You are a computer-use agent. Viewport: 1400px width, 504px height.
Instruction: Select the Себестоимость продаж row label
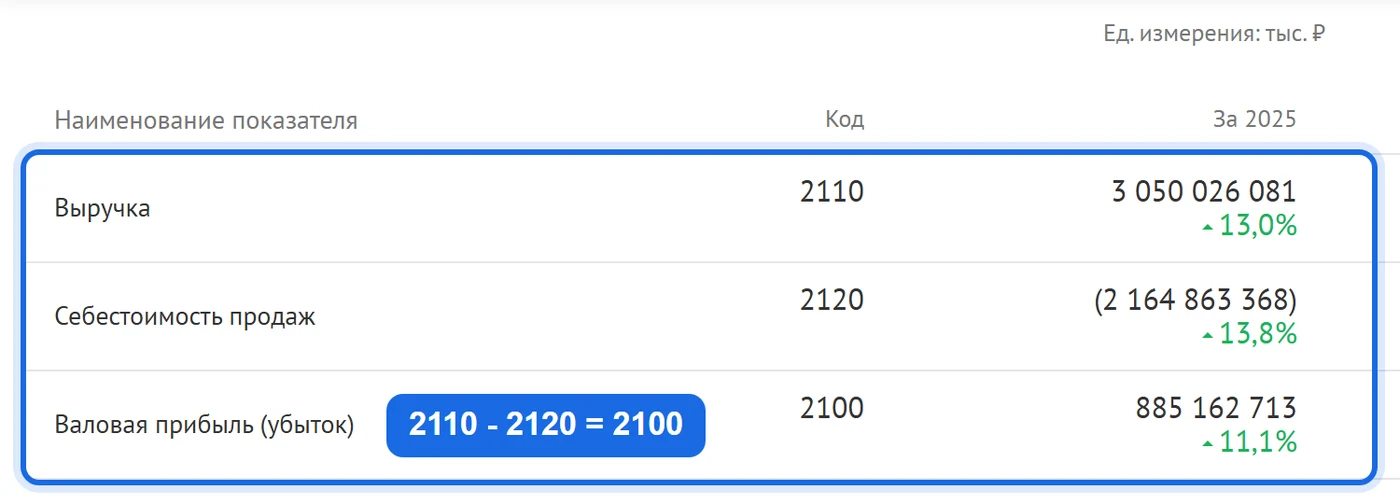point(185,318)
